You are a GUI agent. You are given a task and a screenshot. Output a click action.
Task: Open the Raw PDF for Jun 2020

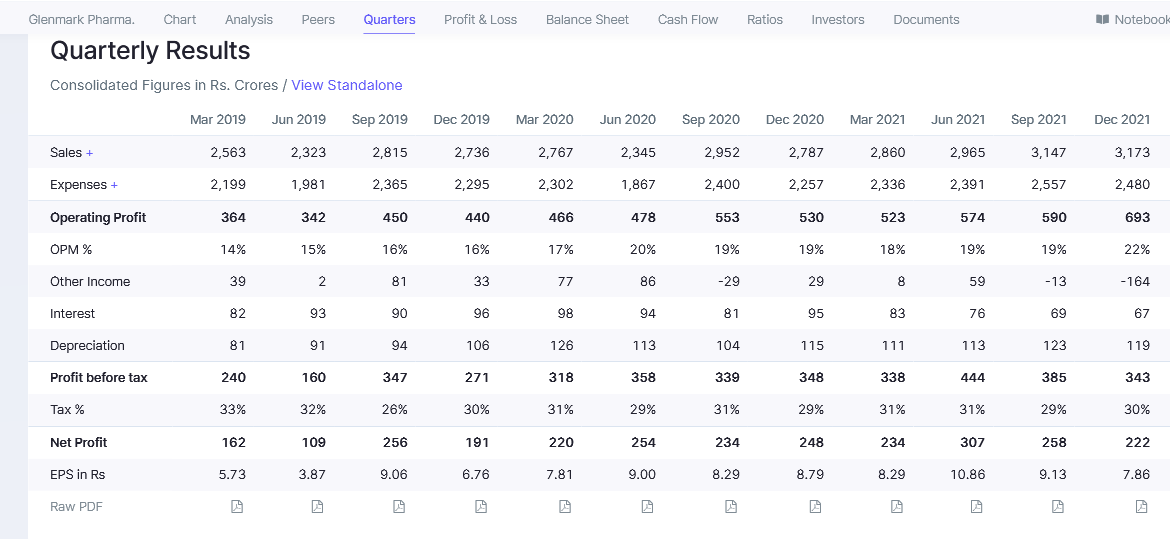coord(647,507)
